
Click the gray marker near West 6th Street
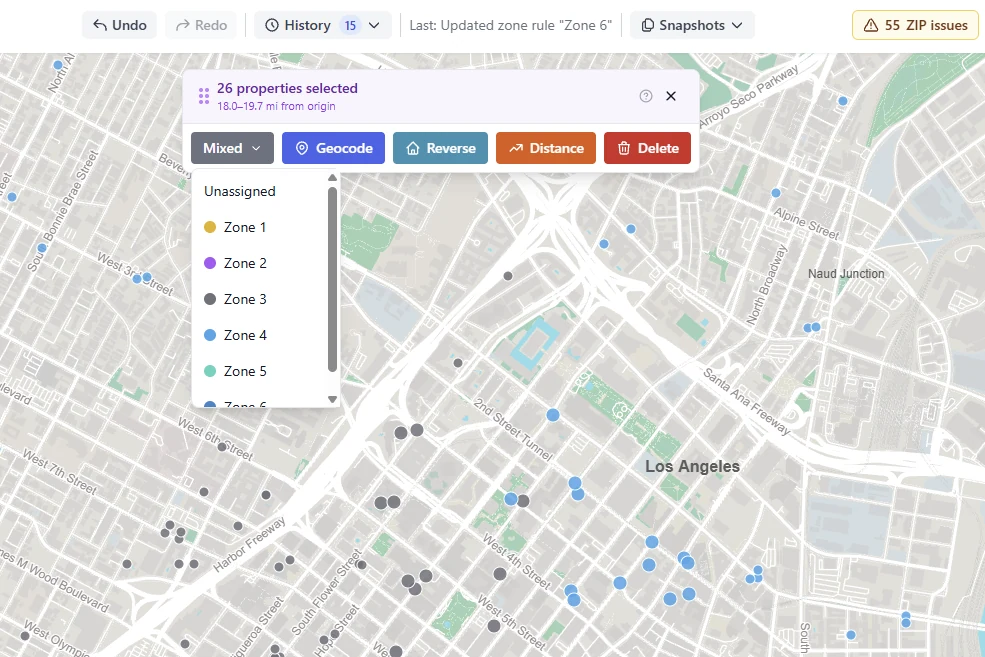(x=222, y=447)
